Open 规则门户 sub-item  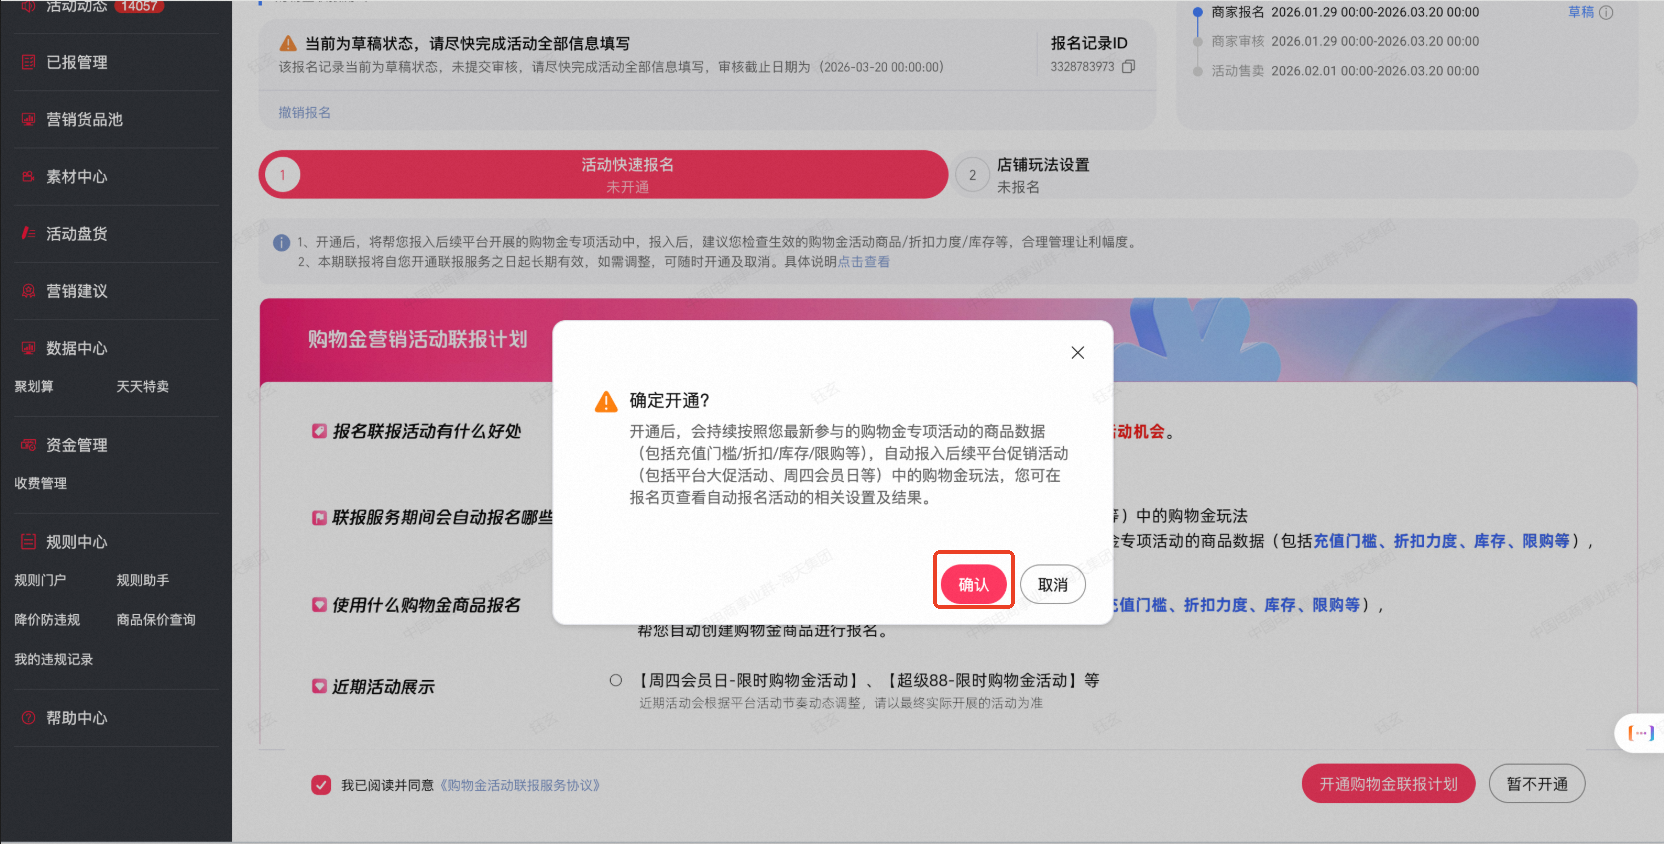41,580
